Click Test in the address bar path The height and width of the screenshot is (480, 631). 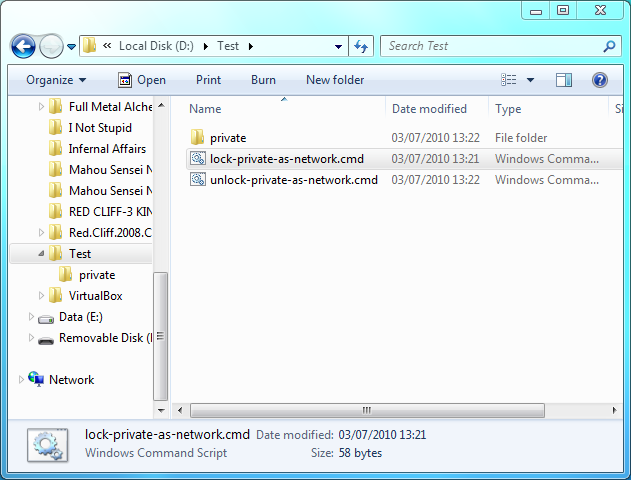click(x=228, y=46)
